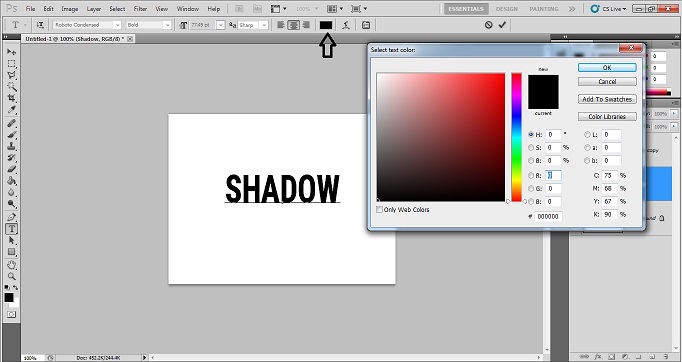Center align the text
The width and height of the screenshot is (682, 362).
pyautogui.click(x=294, y=25)
